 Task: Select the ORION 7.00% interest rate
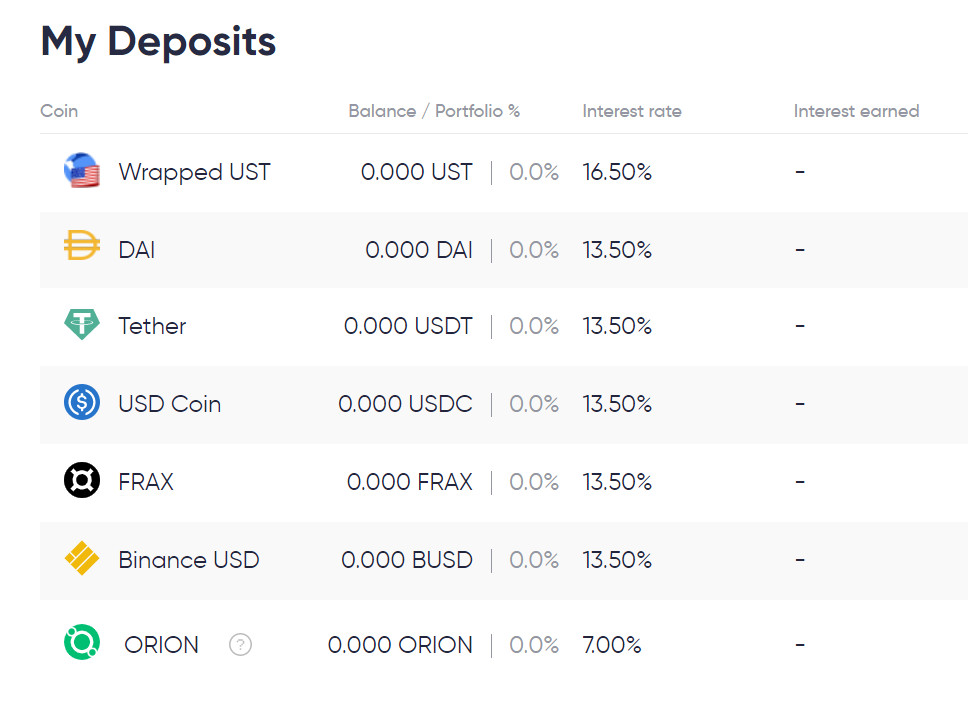612,644
